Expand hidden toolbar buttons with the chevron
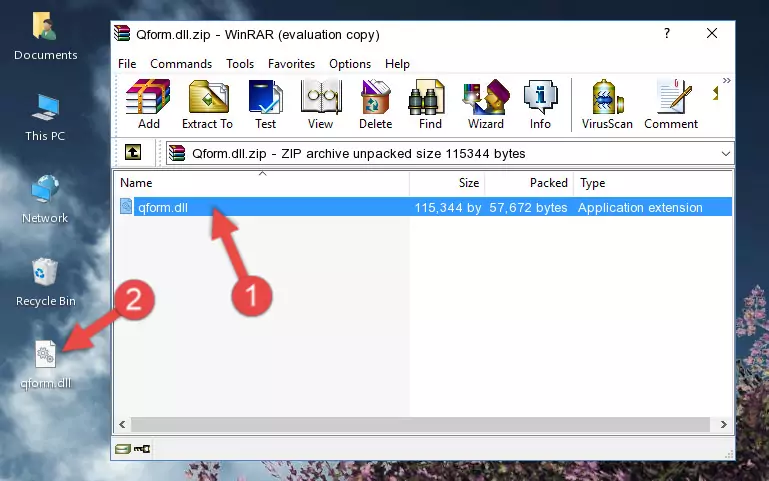The image size is (769, 481). pos(726,80)
